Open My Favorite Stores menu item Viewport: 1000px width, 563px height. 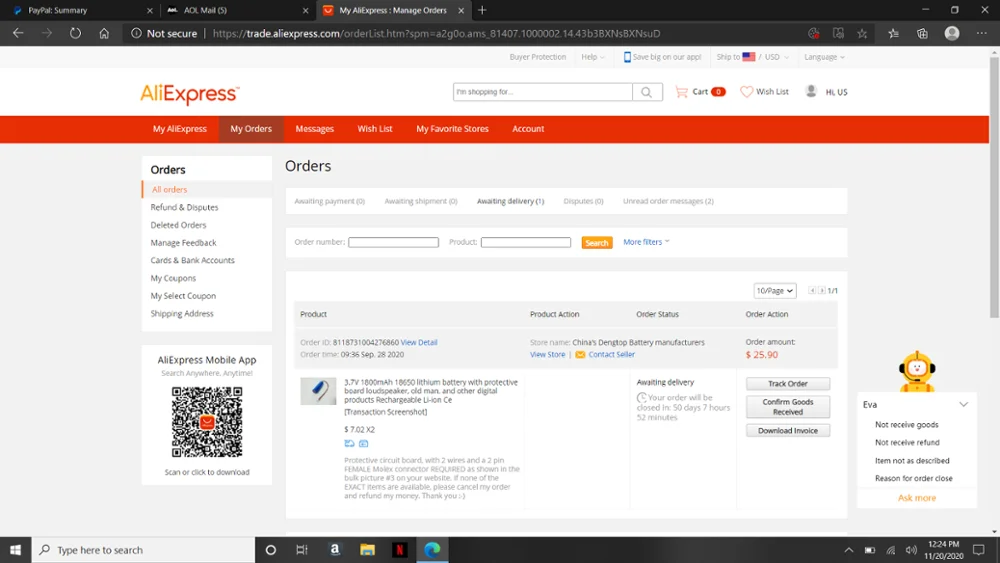[x=452, y=129]
